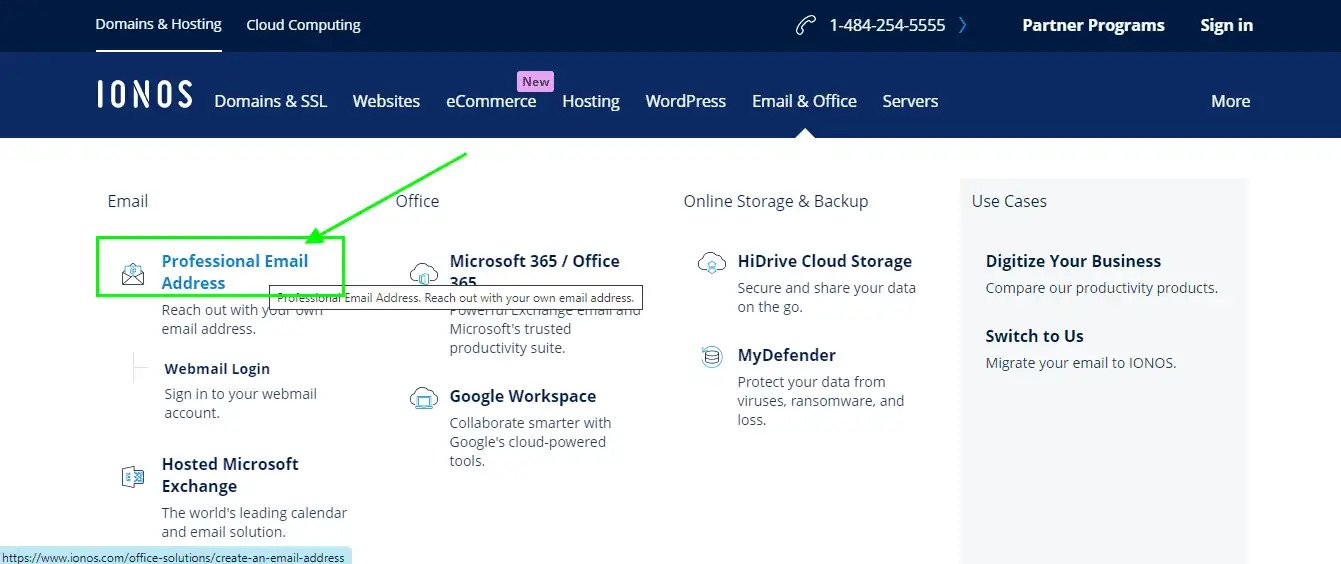The width and height of the screenshot is (1341, 564).
Task: Click the HiDrive Cloud Storage icon
Action: [711, 263]
